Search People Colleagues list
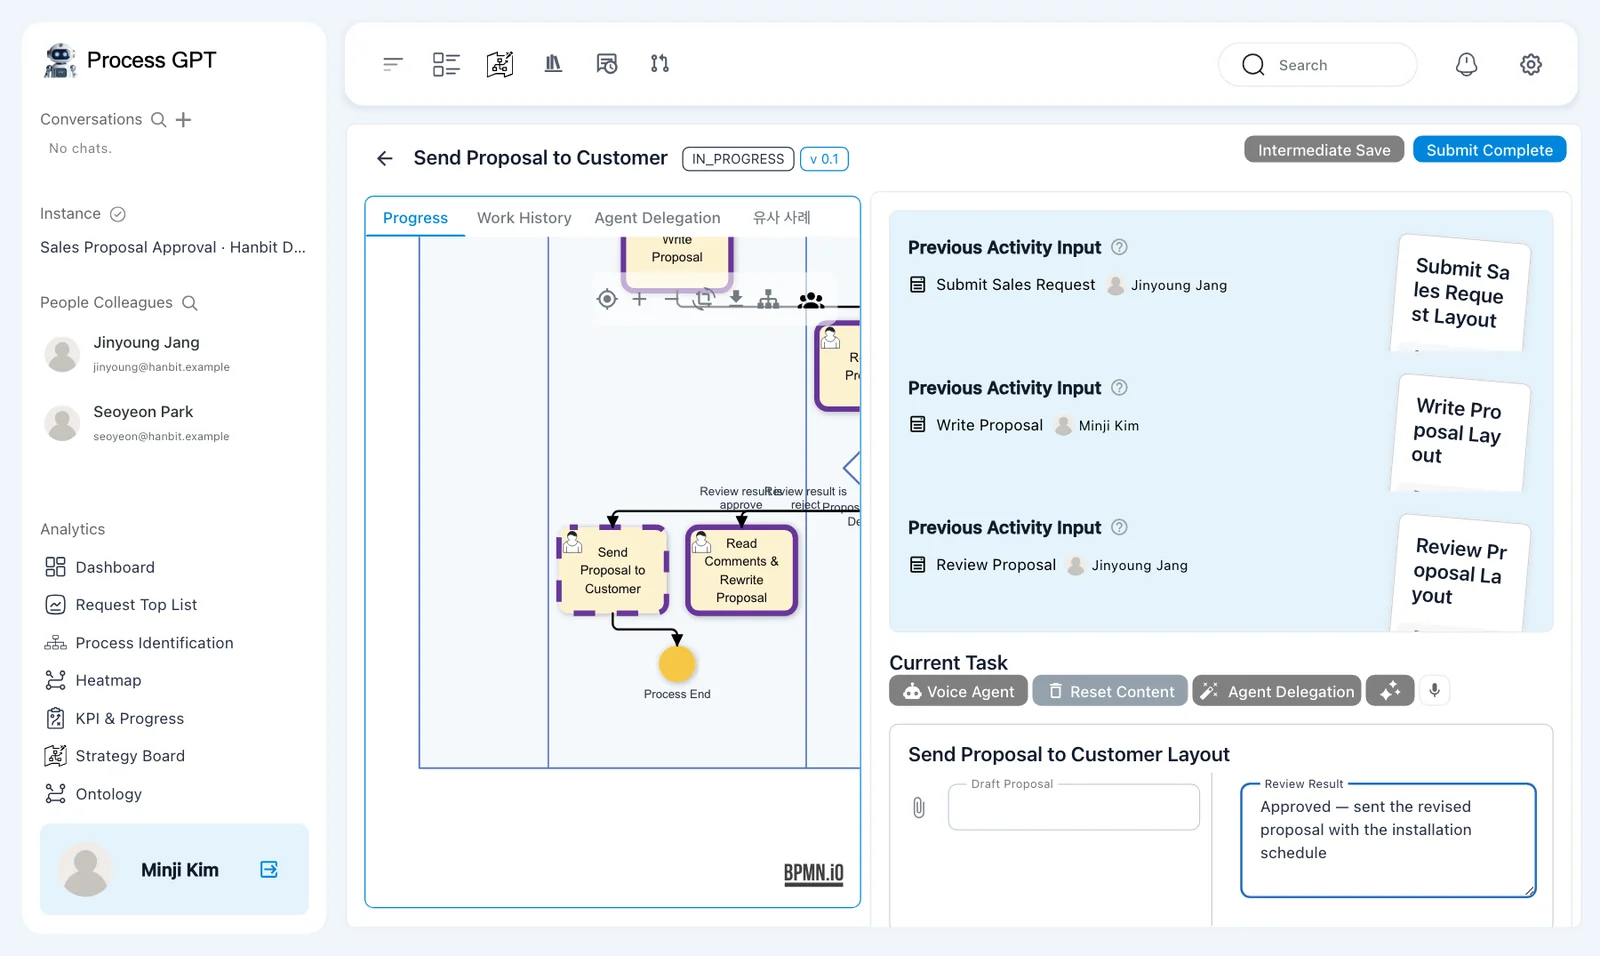This screenshot has width=1600, height=956. click(x=190, y=303)
